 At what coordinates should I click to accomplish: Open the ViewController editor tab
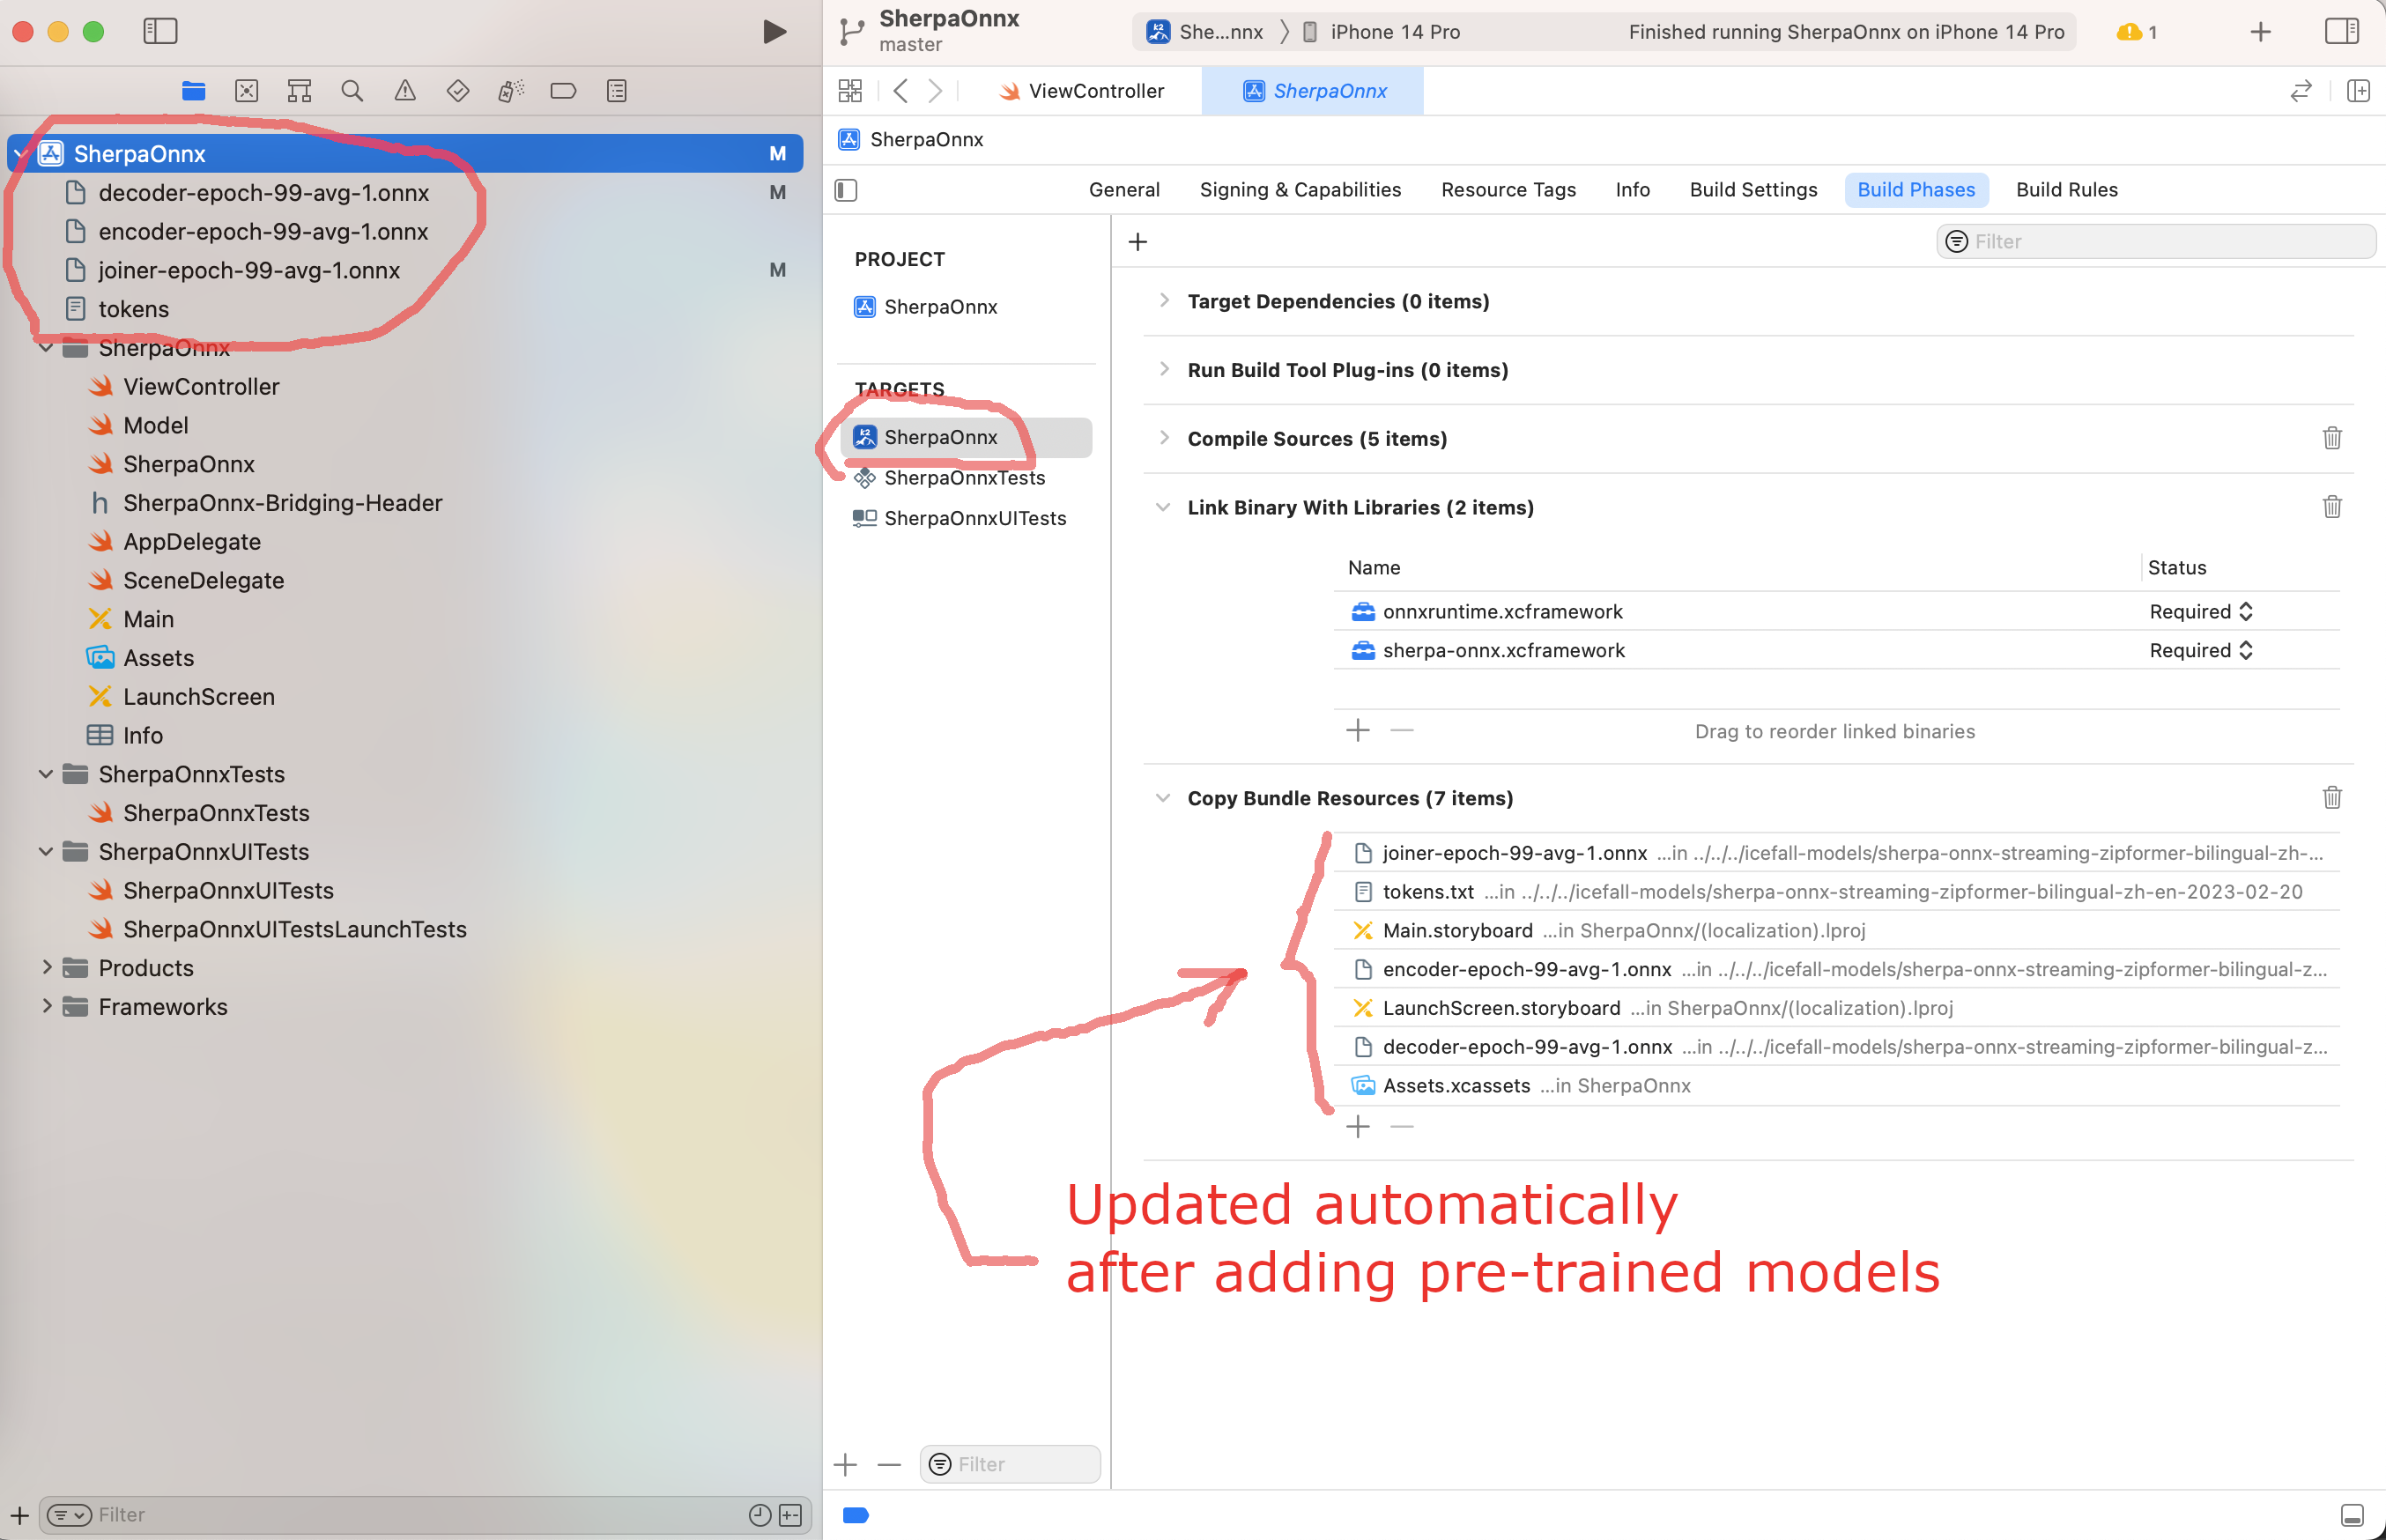point(1081,91)
